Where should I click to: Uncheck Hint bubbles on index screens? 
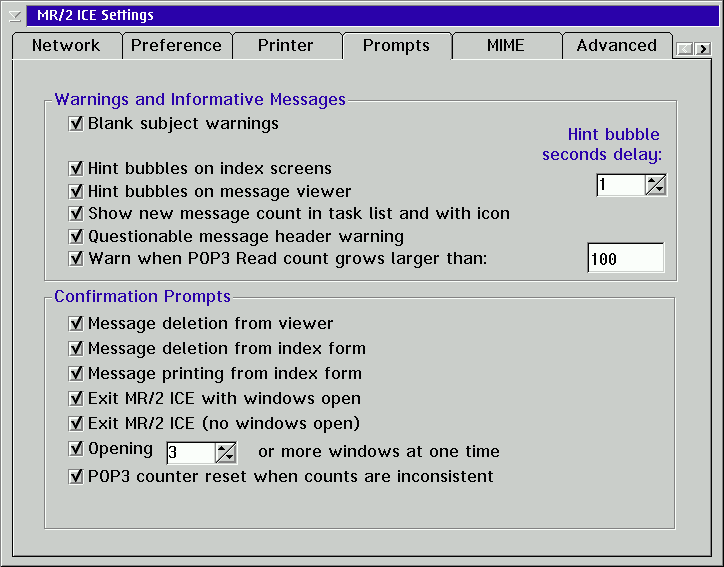click(x=76, y=169)
